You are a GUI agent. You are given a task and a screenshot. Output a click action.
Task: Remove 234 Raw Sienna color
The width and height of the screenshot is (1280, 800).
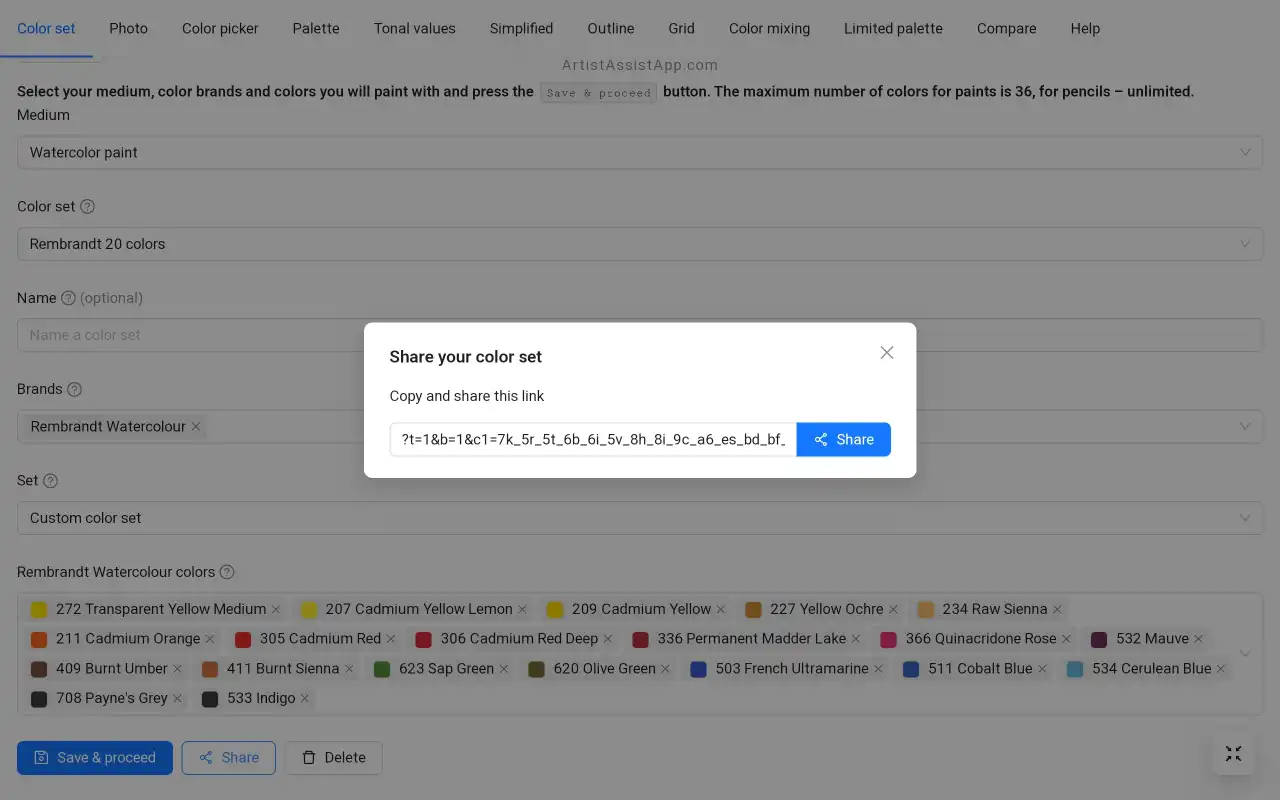1057,609
